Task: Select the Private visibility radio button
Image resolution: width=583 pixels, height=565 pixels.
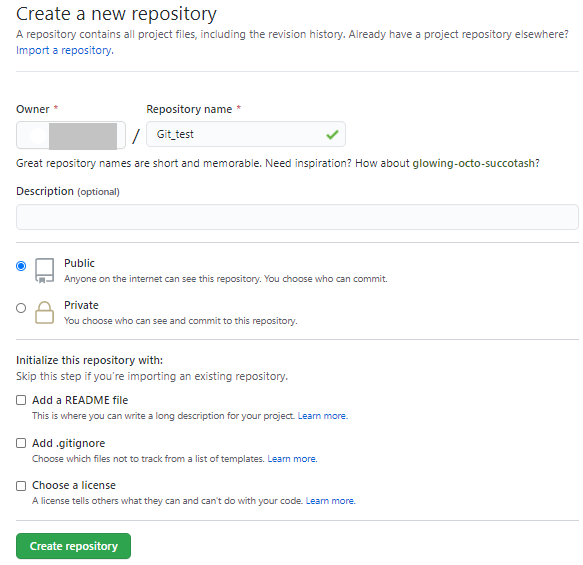Action: point(21,308)
